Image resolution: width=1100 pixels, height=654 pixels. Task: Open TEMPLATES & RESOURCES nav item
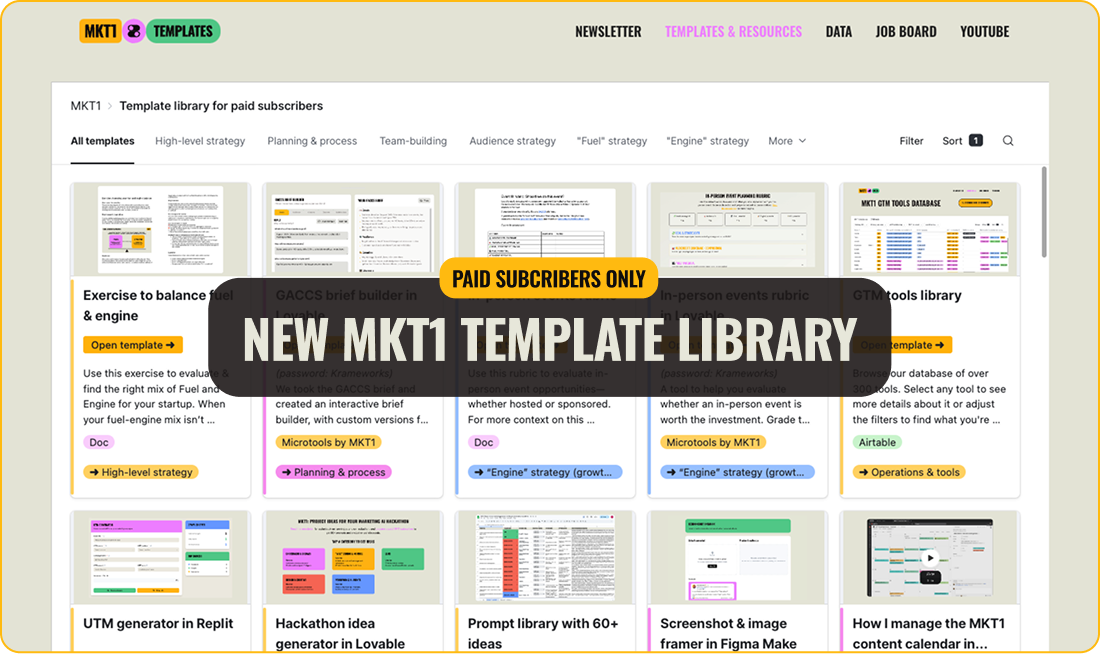(733, 32)
